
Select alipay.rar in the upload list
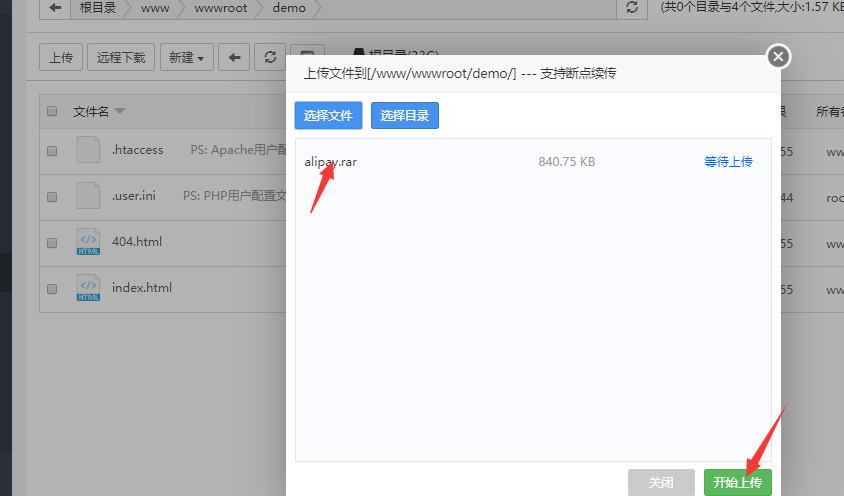pyautogui.click(x=331, y=162)
